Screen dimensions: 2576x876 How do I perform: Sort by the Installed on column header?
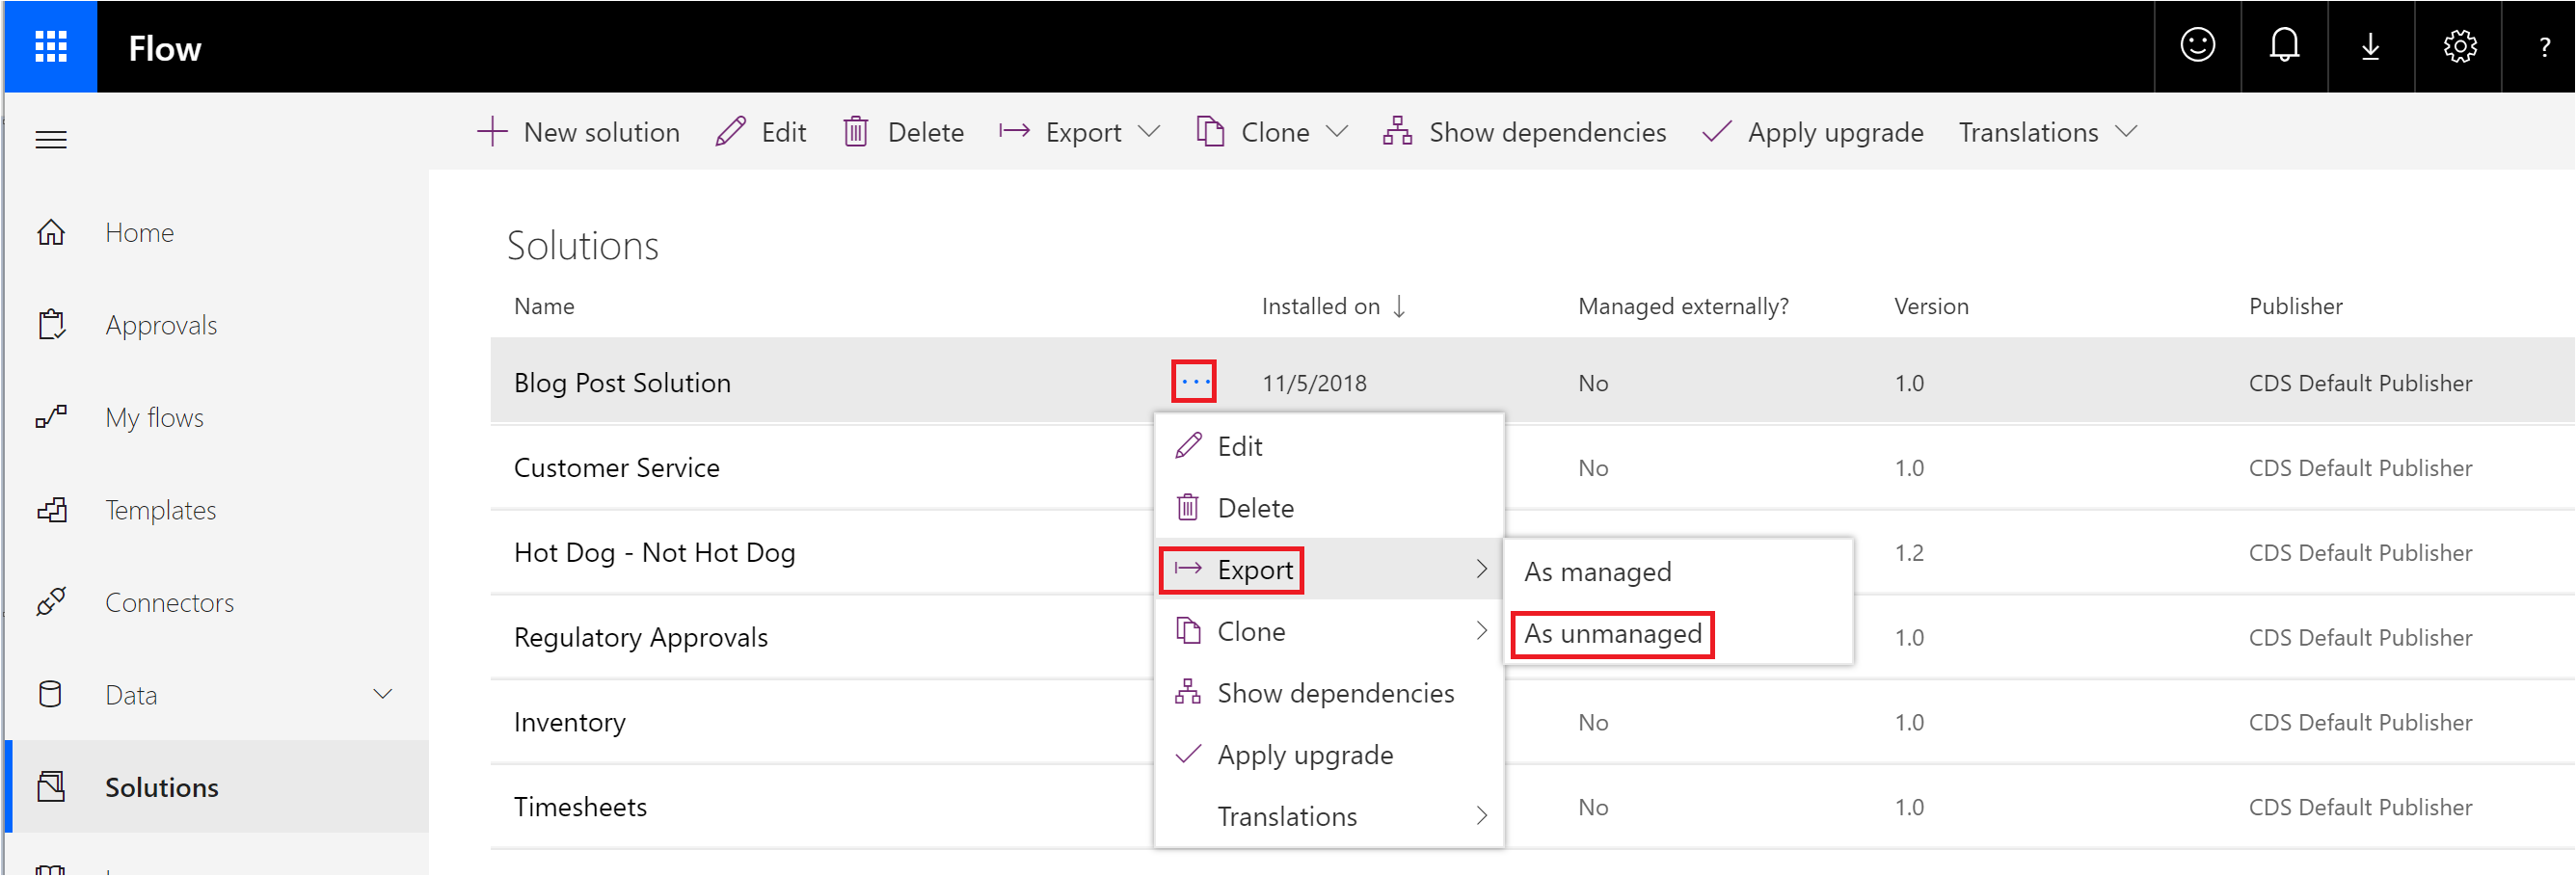point(1320,306)
